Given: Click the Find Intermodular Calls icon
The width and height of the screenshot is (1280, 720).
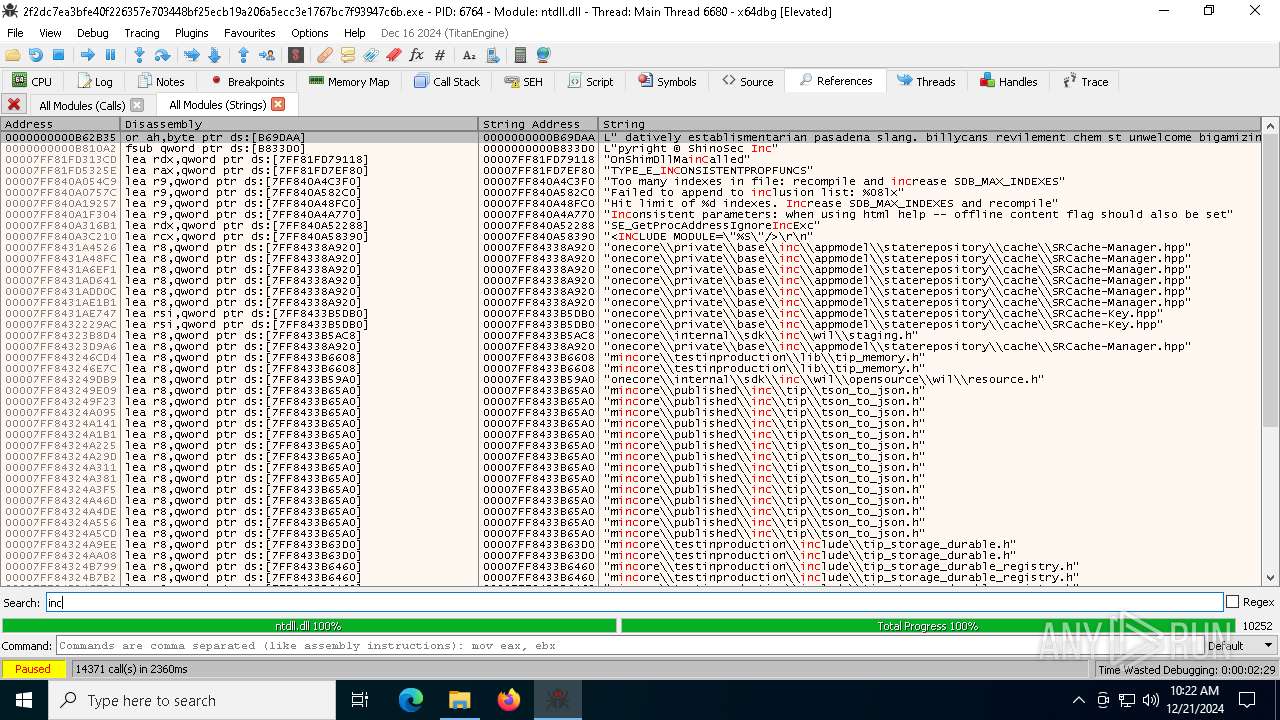Looking at the screenshot, I should (492, 55).
